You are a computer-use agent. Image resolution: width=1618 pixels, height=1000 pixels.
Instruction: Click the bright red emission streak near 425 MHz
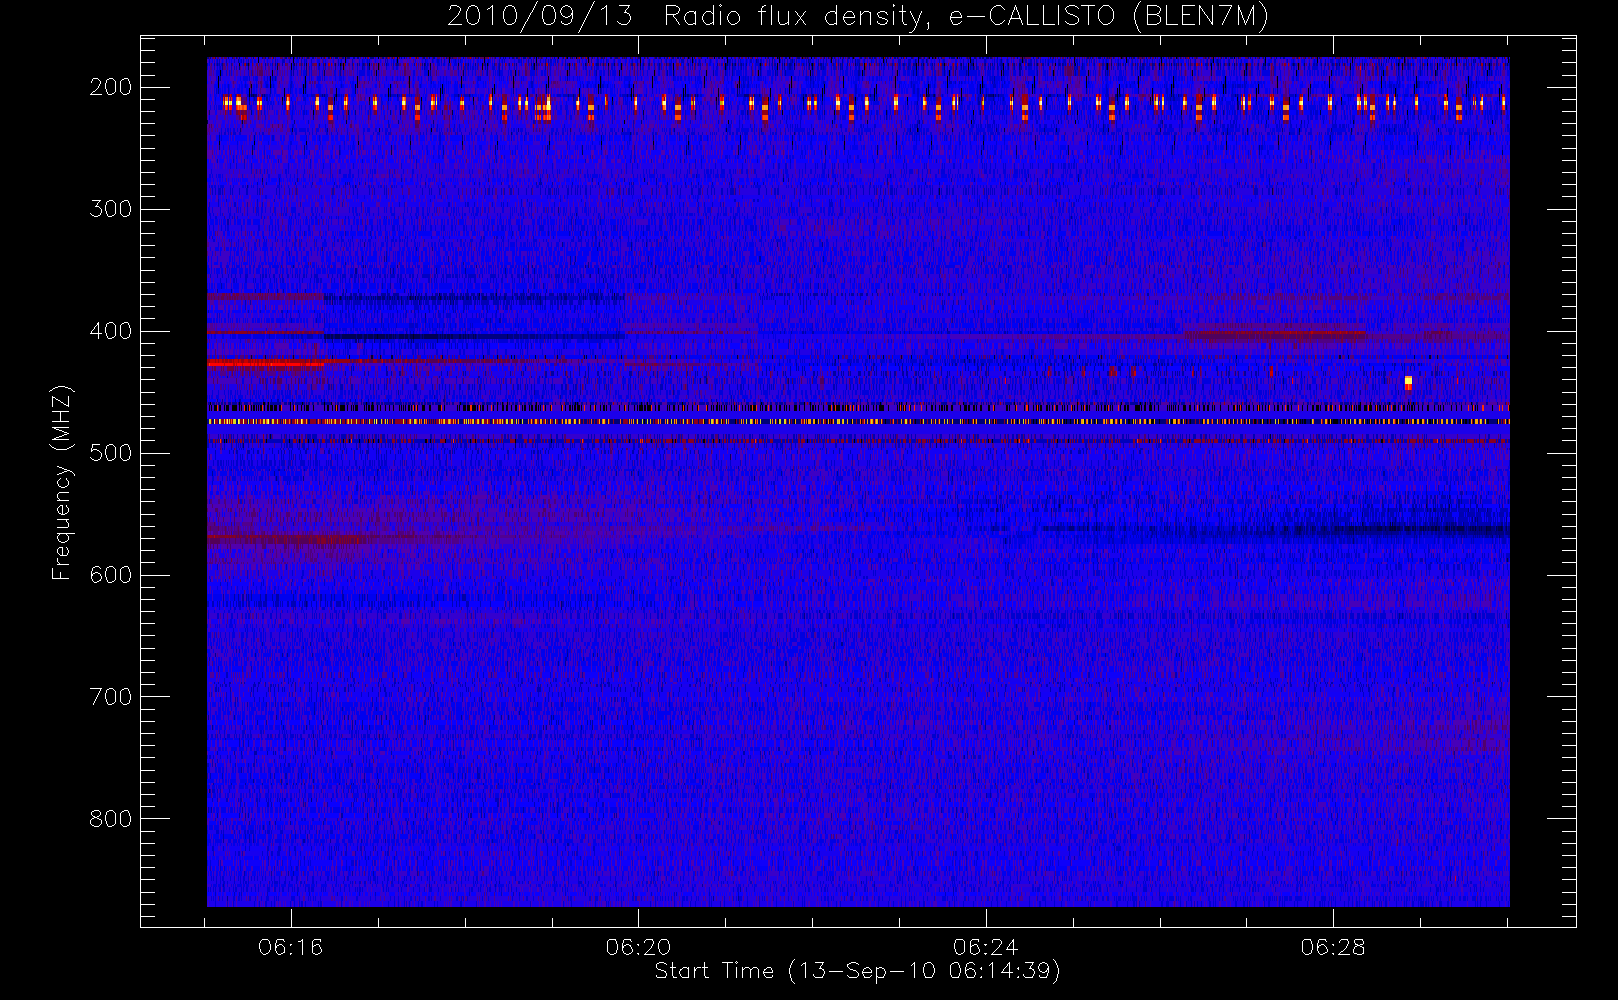[266, 364]
